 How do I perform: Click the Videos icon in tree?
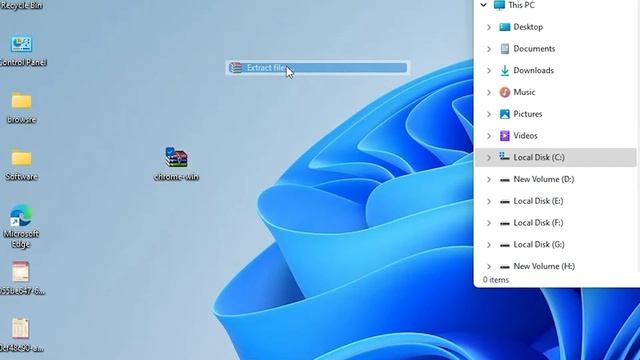[504, 136]
